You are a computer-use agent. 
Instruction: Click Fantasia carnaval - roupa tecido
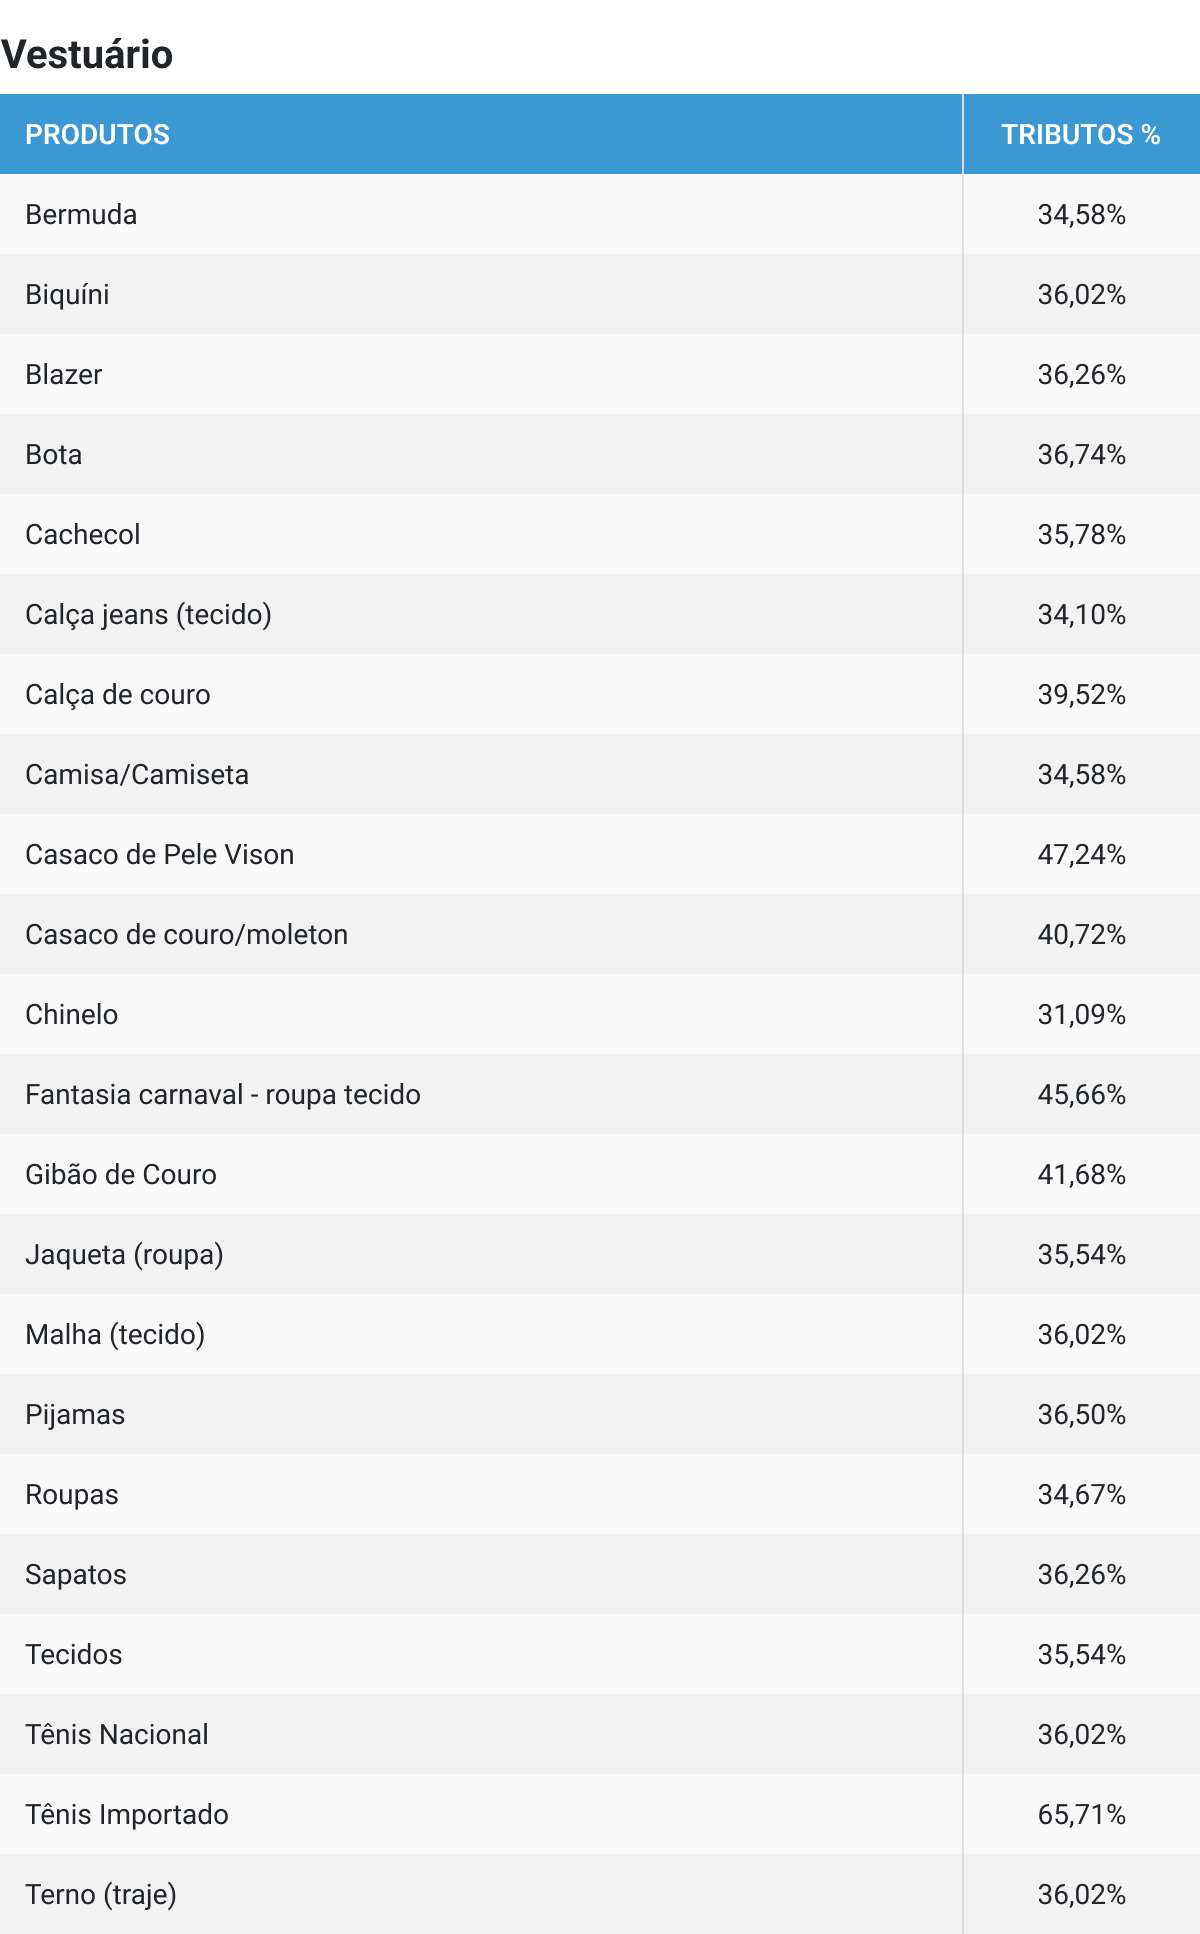coord(223,1095)
